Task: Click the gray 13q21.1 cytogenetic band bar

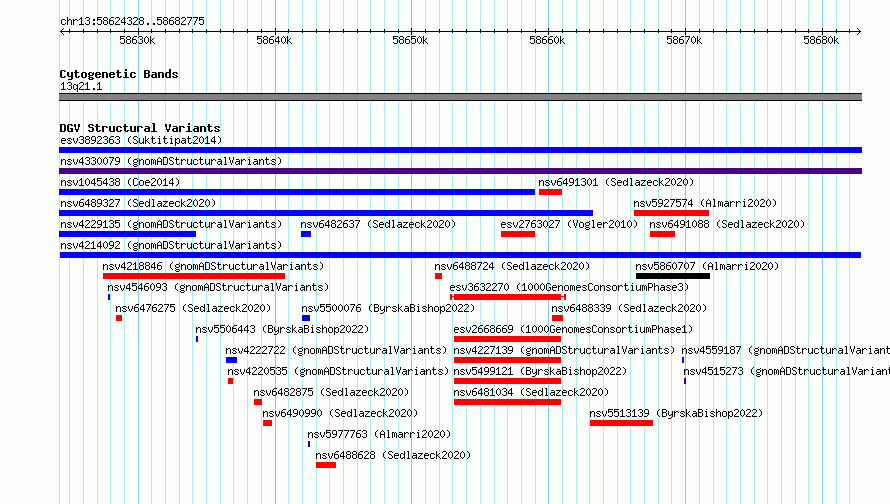Action: 460,97
